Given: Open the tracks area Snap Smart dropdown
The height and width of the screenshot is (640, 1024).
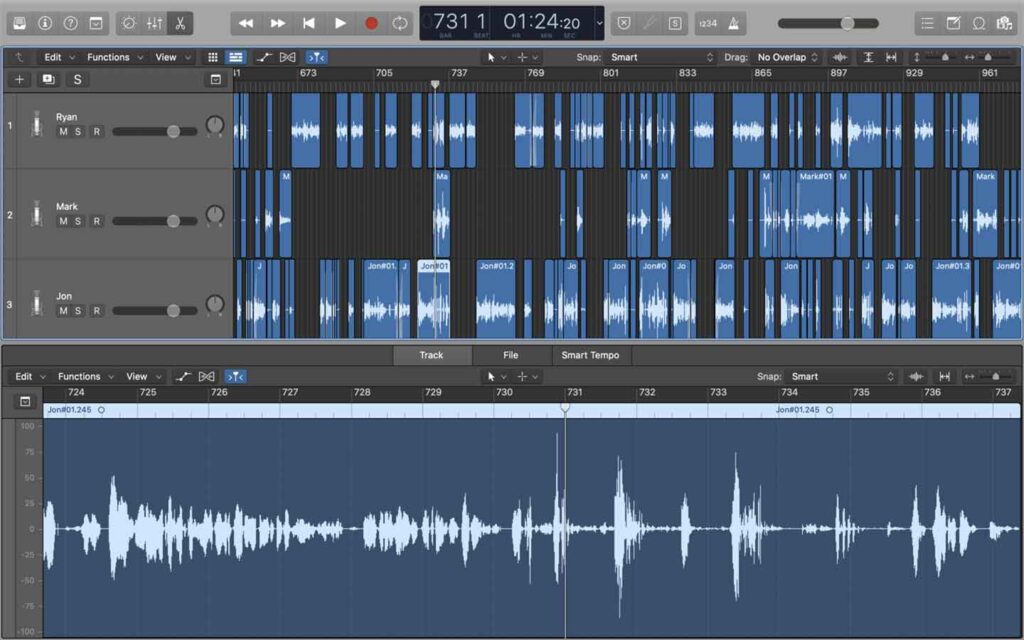Looking at the screenshot, I should (662, 57).
